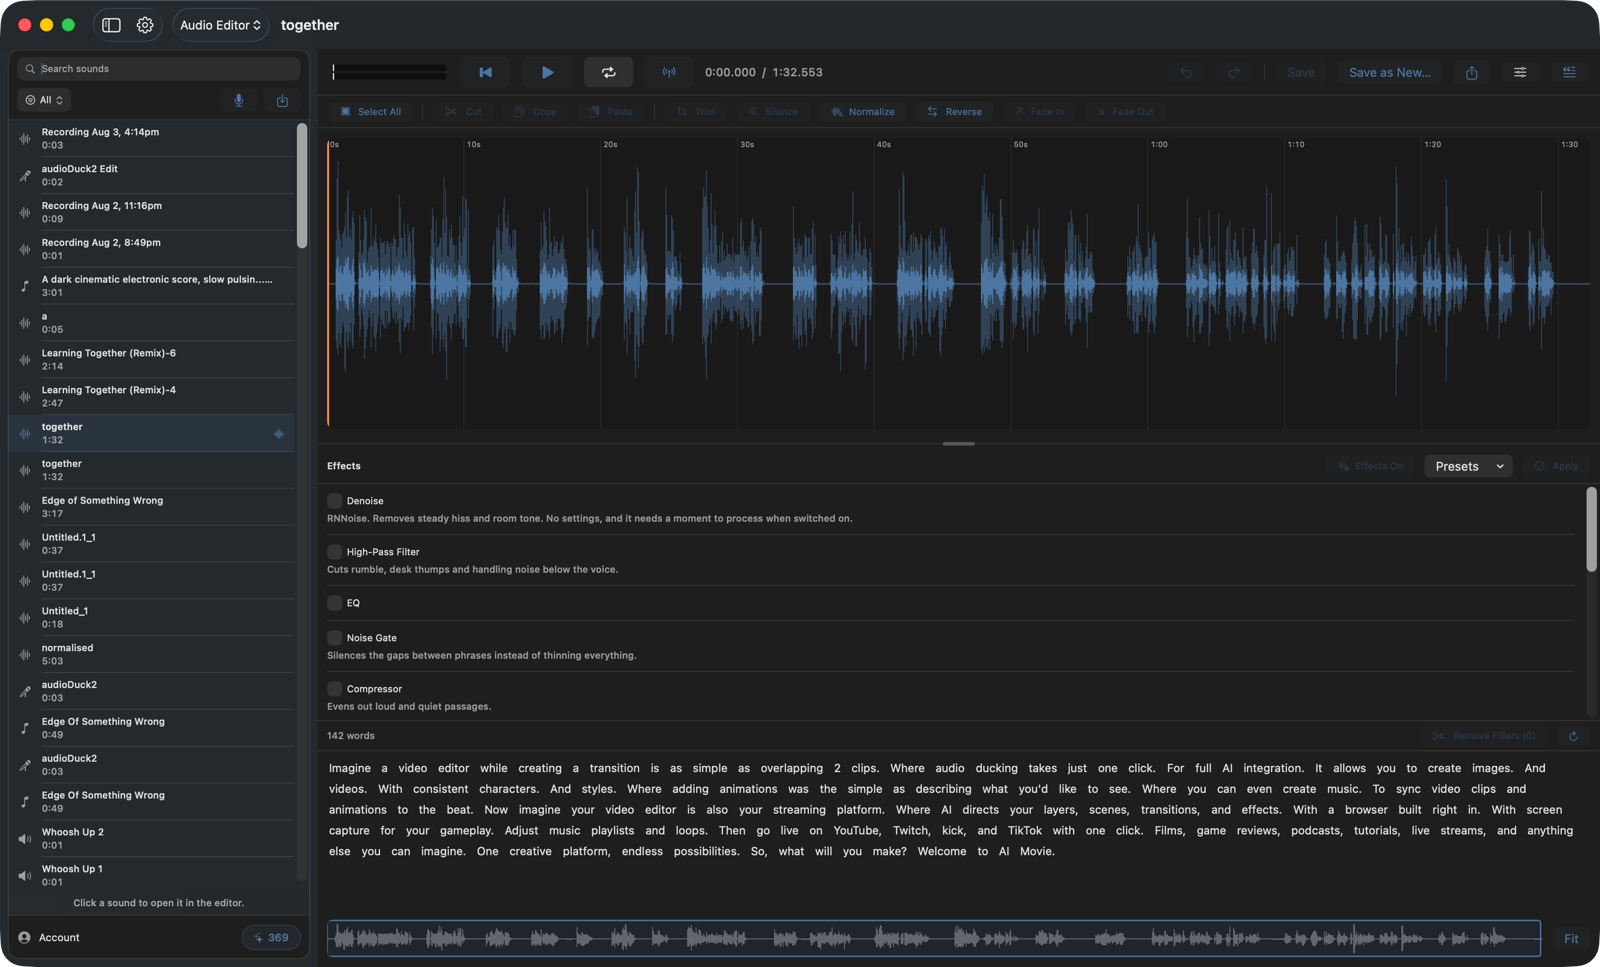Open Whoosh Up 2 sound
1600x967 pixels.
[x=152, y=838]
